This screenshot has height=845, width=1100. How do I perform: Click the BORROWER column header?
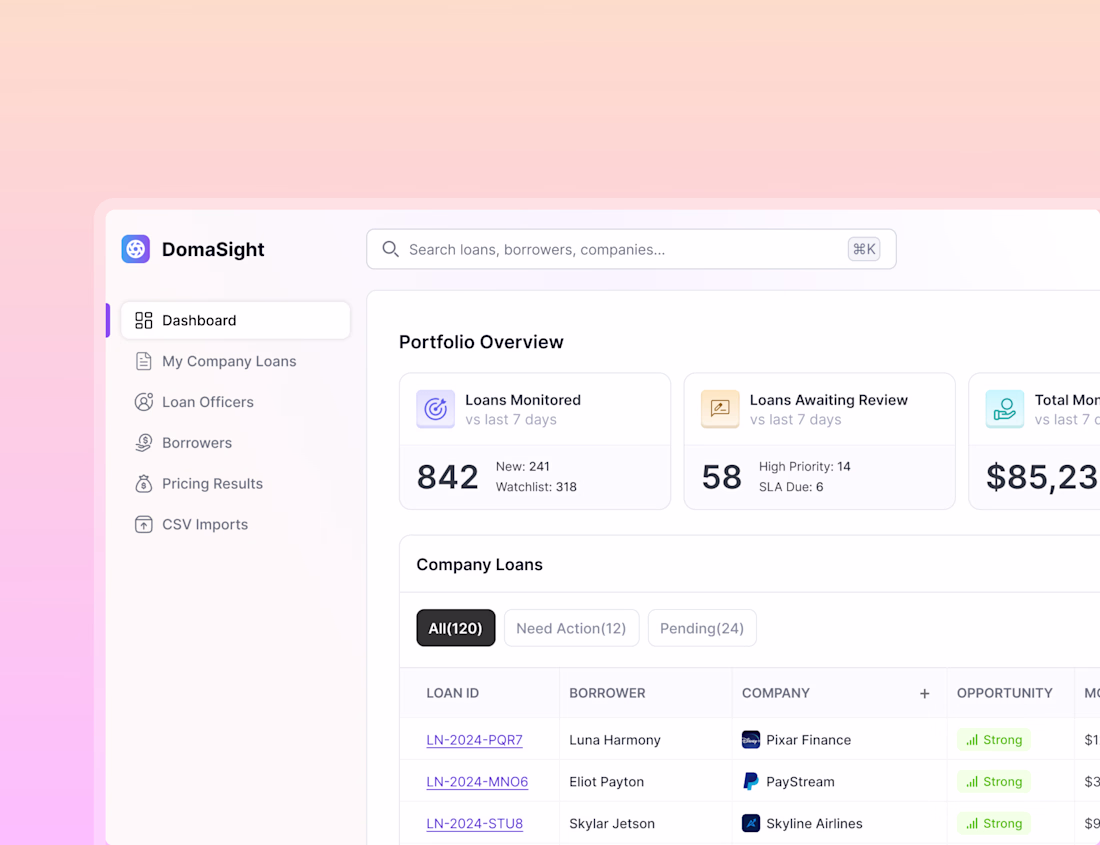607,693
